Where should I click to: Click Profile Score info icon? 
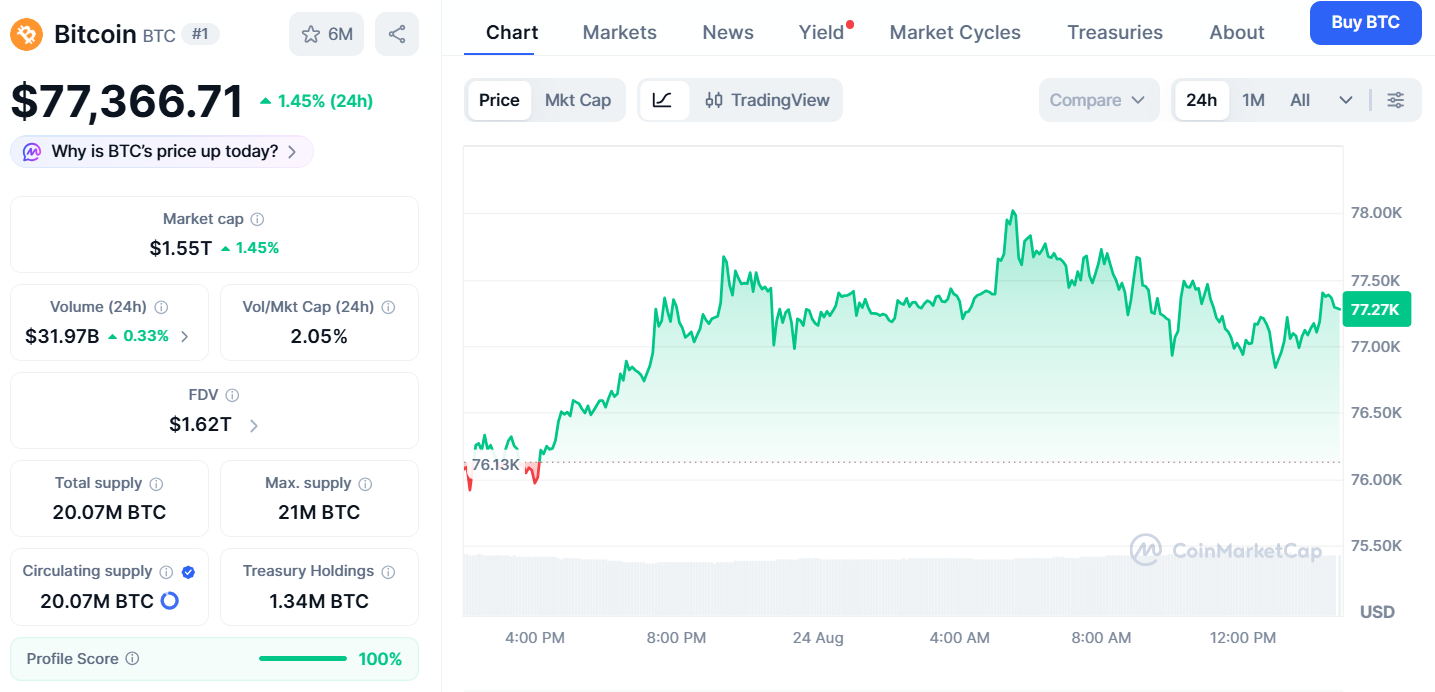(133, 659)
